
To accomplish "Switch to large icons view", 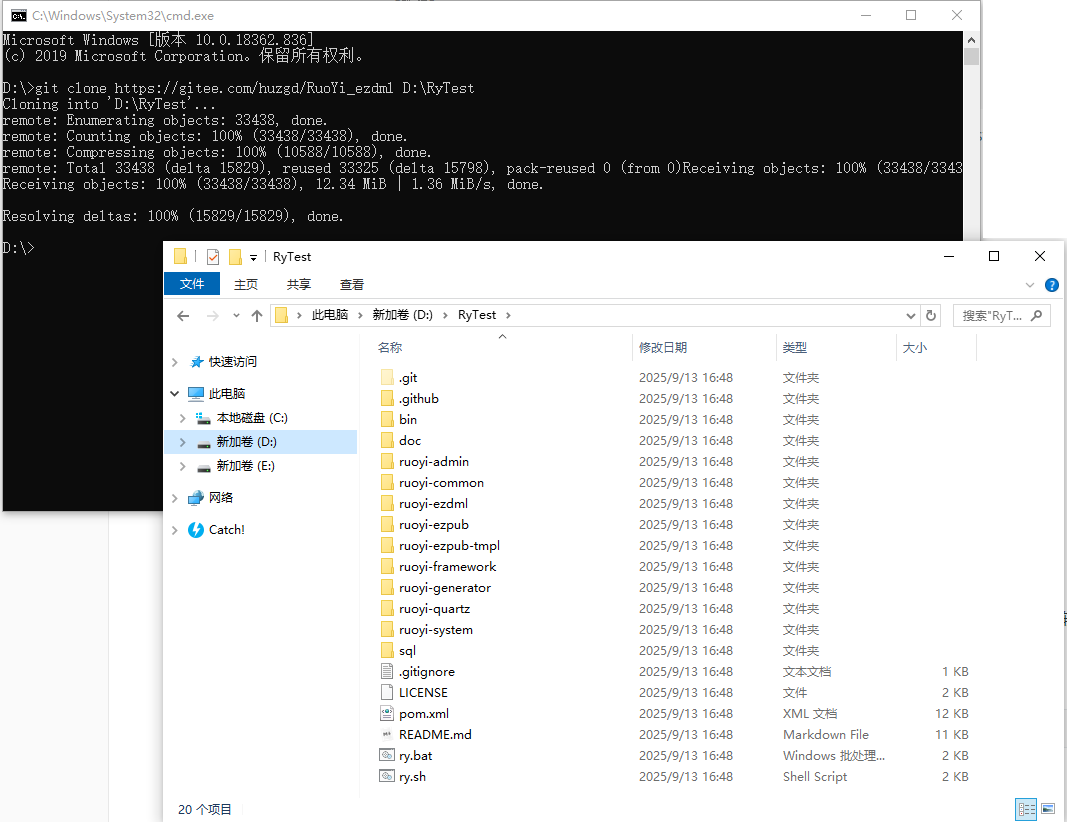I will click(1048, 809).
